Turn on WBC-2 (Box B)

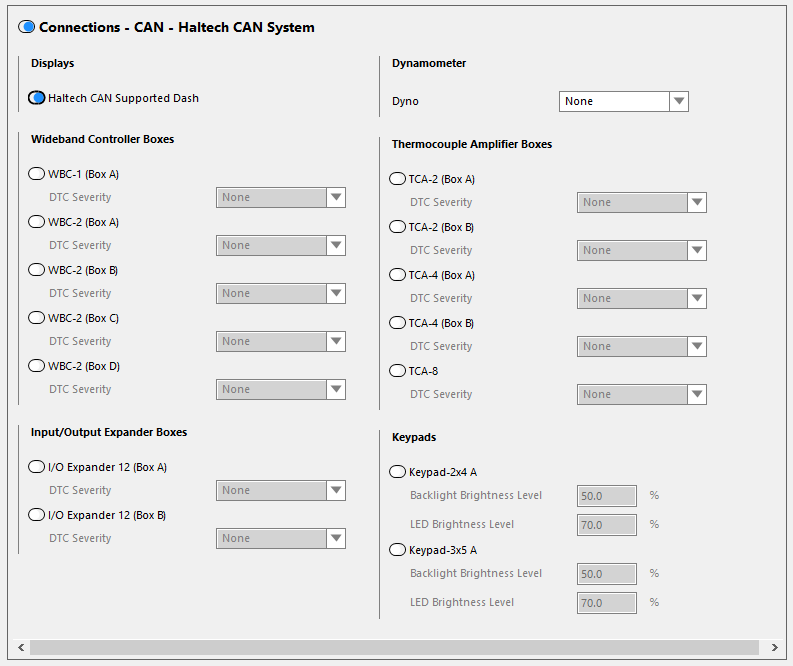(x=36, y=270)
